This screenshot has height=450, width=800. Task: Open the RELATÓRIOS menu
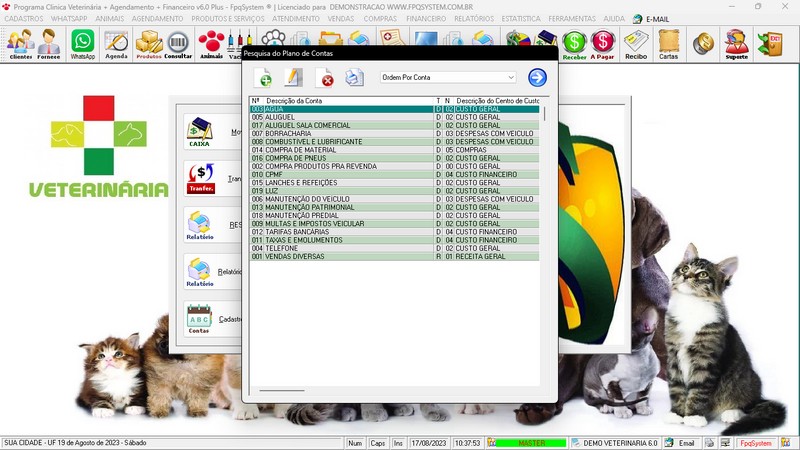coord(473,19)
